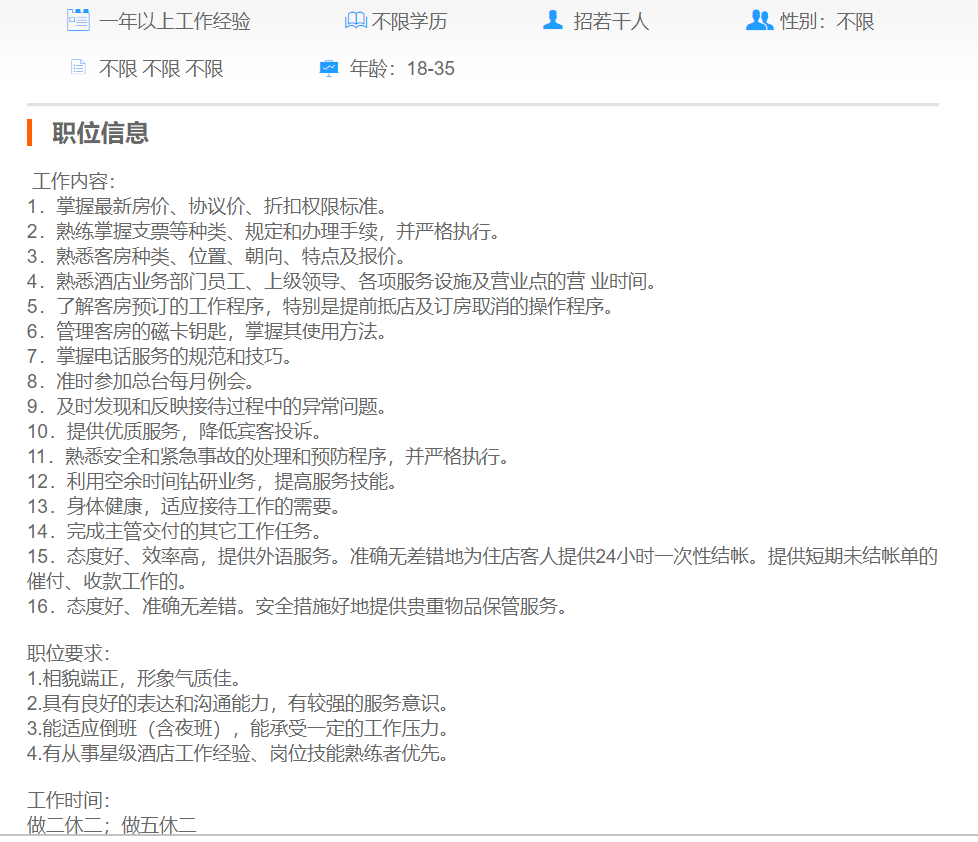
Task: Click the 做二休二；做五休二 schedule text
Action: pos(112,825)
